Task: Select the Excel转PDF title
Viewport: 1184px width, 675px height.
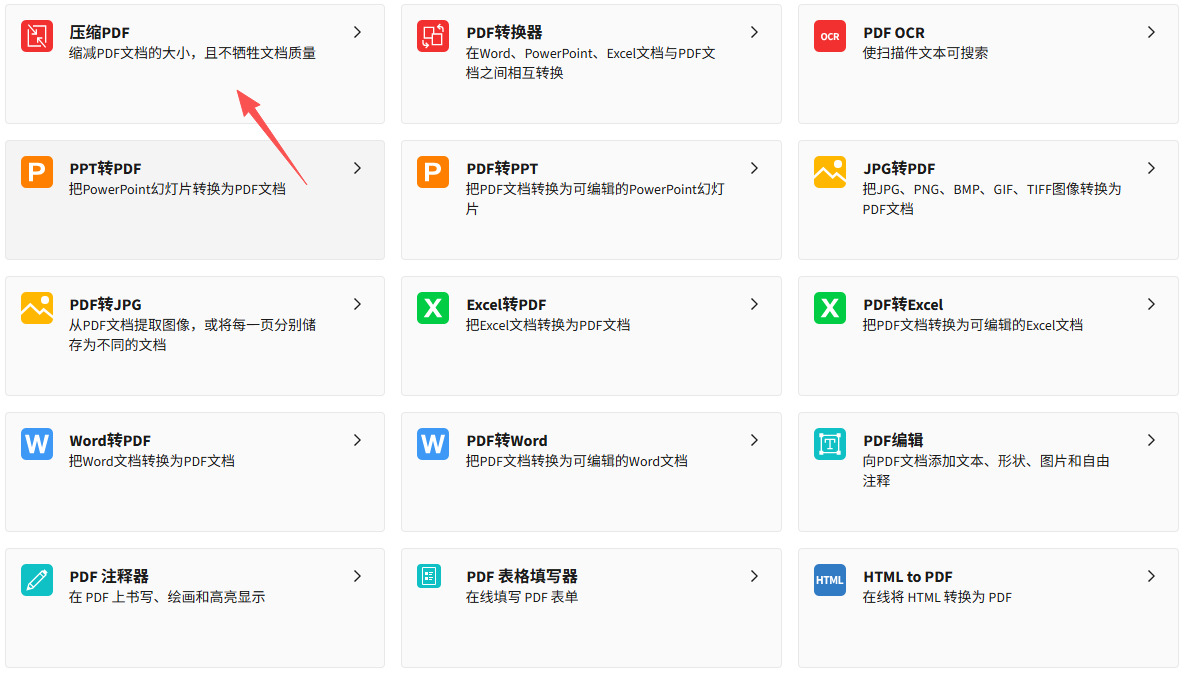Action: click(x=506, y=304)
